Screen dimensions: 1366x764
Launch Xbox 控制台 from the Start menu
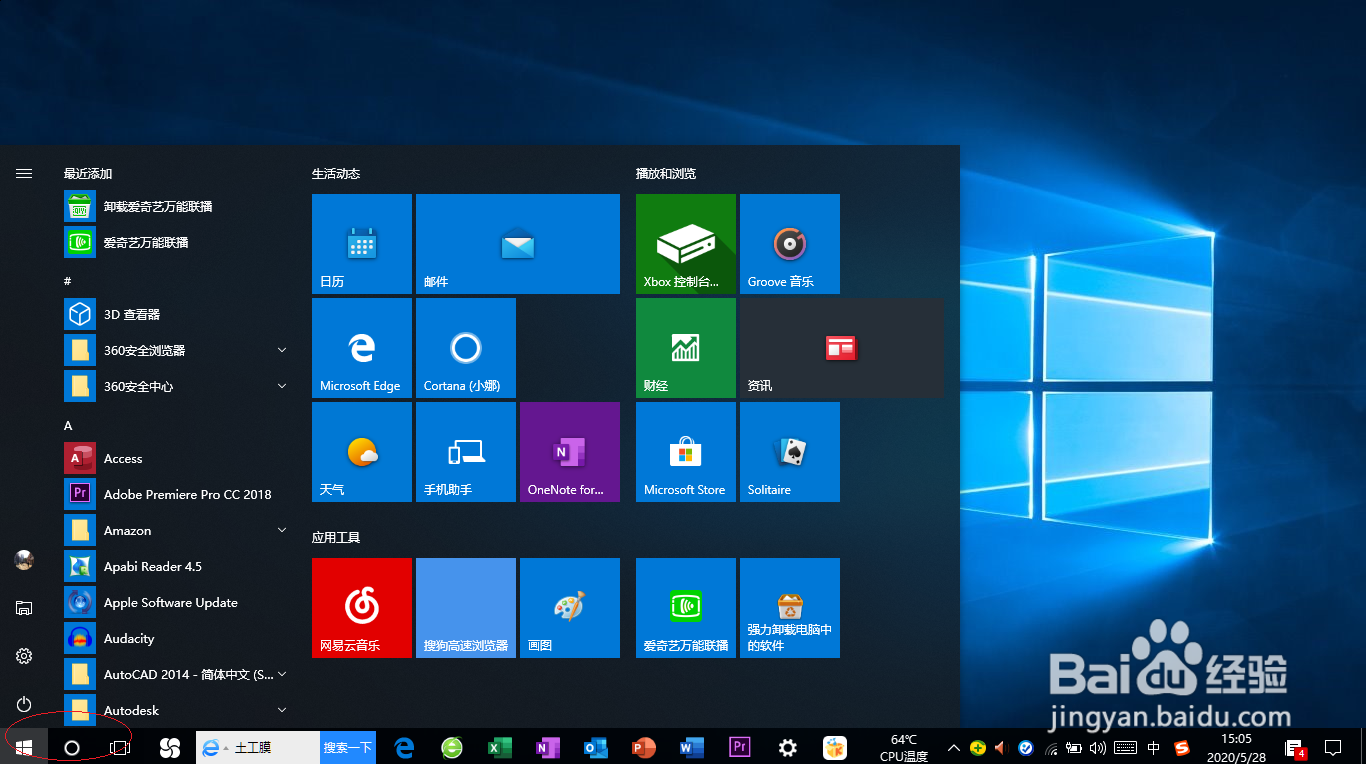[x=685, y=243]
